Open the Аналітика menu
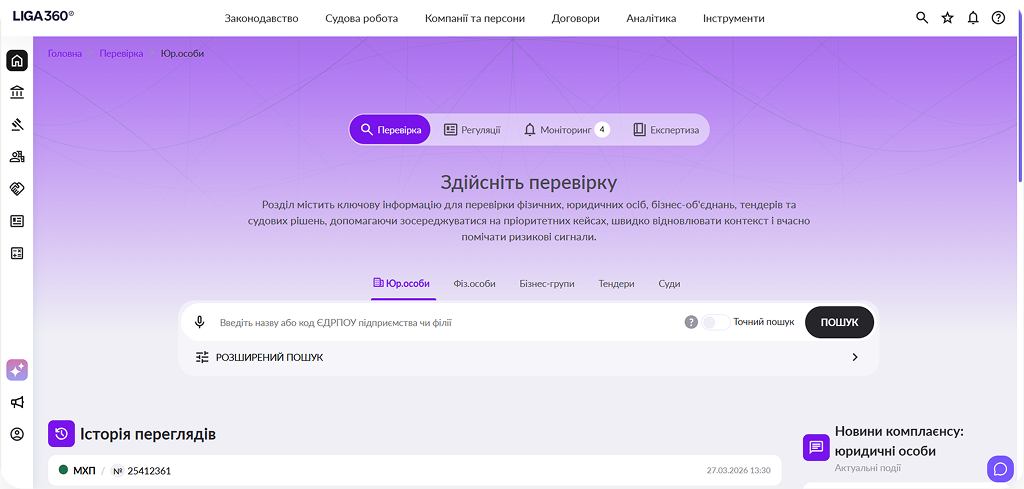Viewport: 1024px width, 489px height. click(651, 18)
